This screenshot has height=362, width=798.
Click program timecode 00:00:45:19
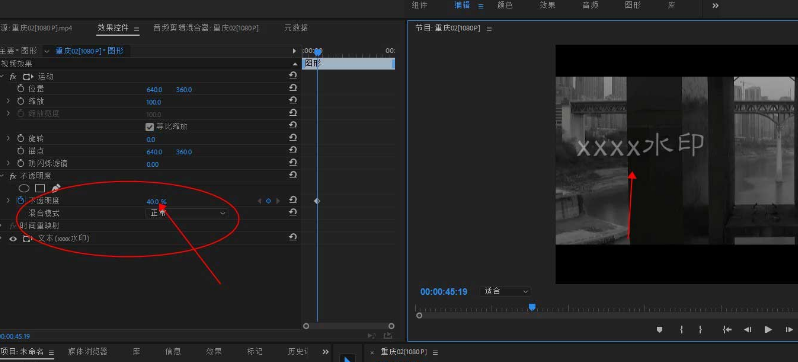click(x=444, y=292)
